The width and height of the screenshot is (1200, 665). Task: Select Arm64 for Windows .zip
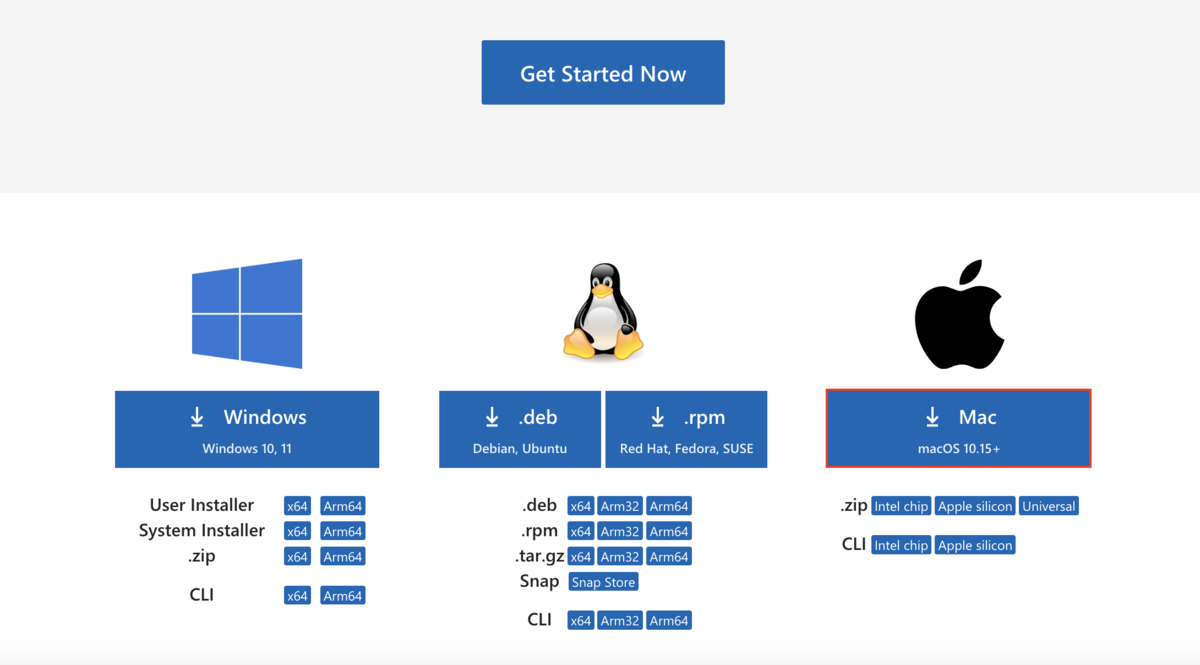tap(343, 556)
